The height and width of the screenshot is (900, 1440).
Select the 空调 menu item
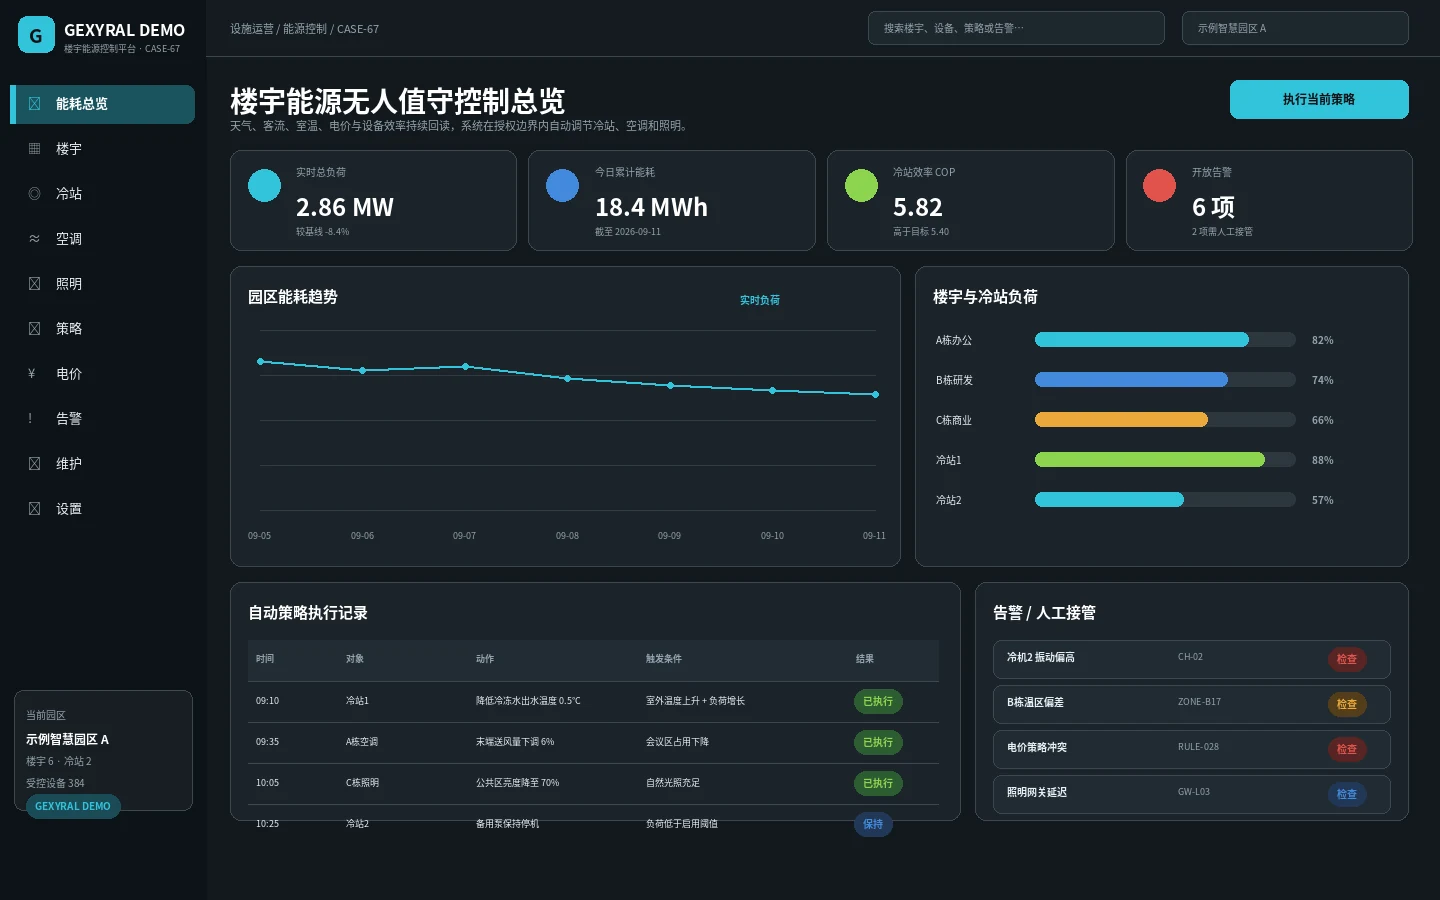coord(102,239)
